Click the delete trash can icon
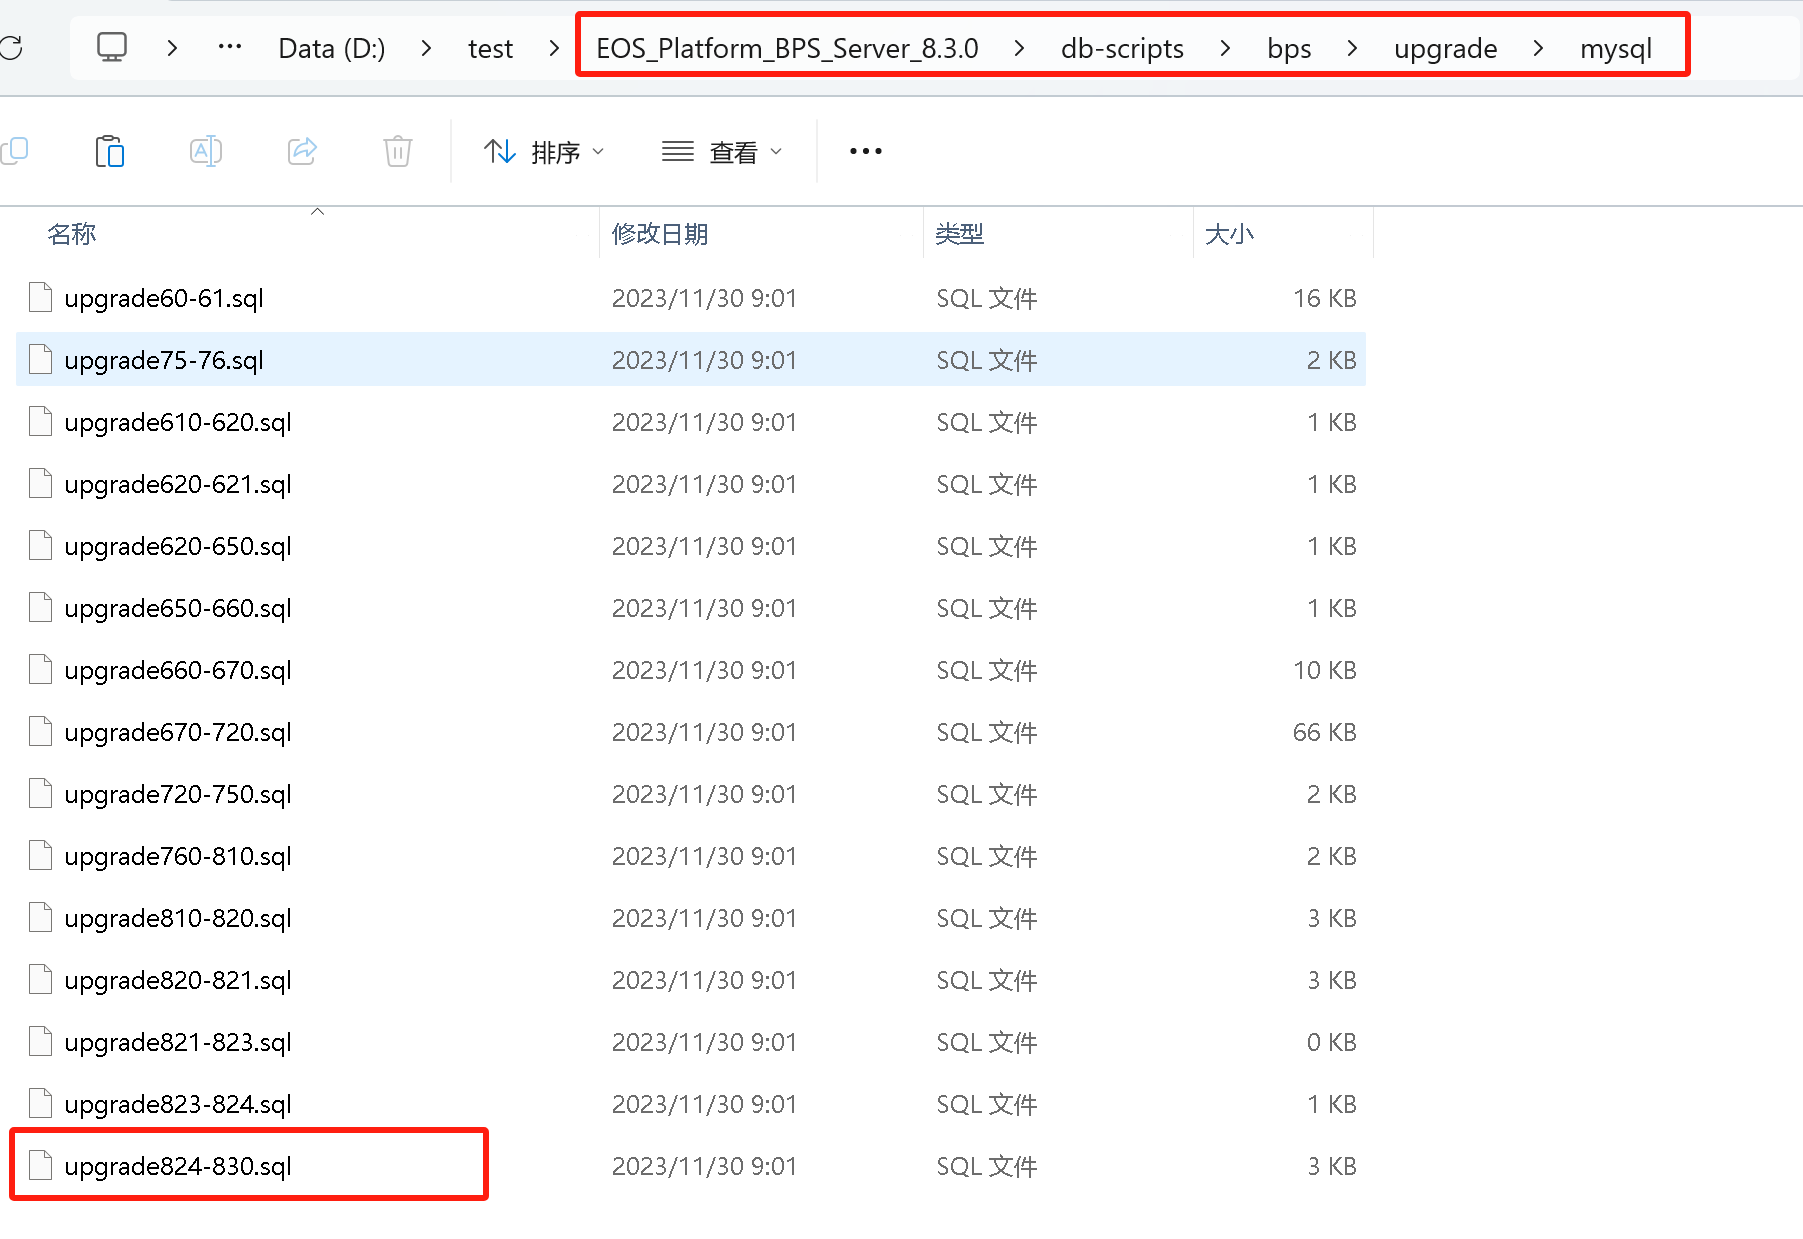The width and height of the screenshot is (1803, 1239). click(397, 151)
